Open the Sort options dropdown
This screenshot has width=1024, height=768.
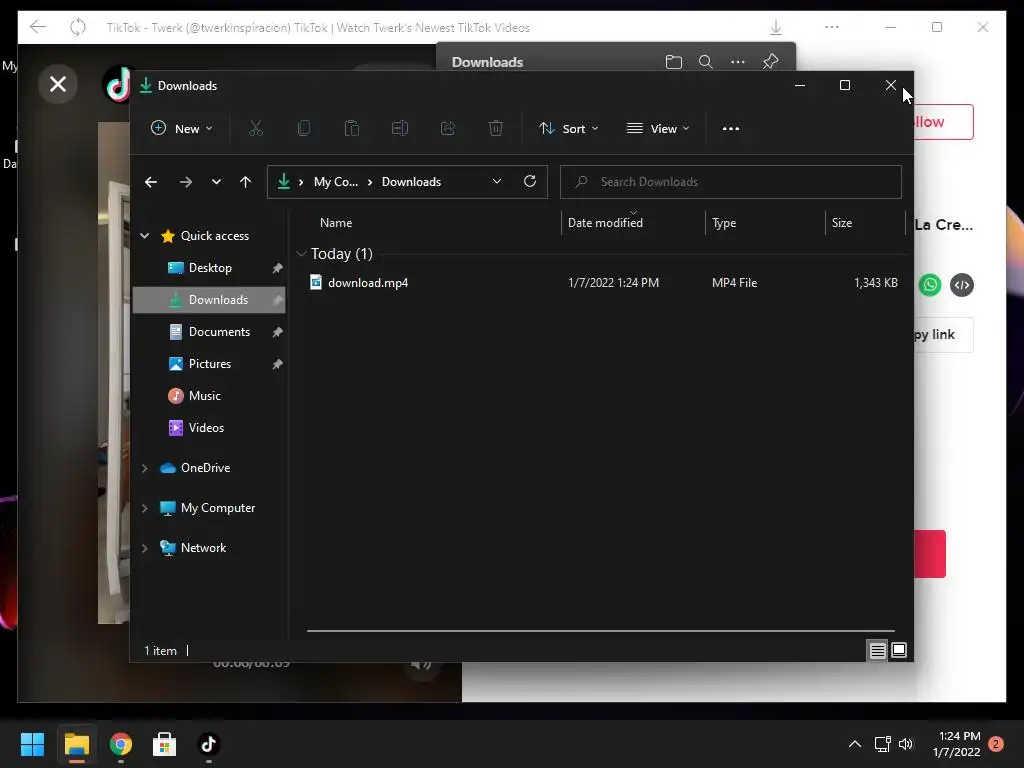pyautogui.click(x=568, y=129)
